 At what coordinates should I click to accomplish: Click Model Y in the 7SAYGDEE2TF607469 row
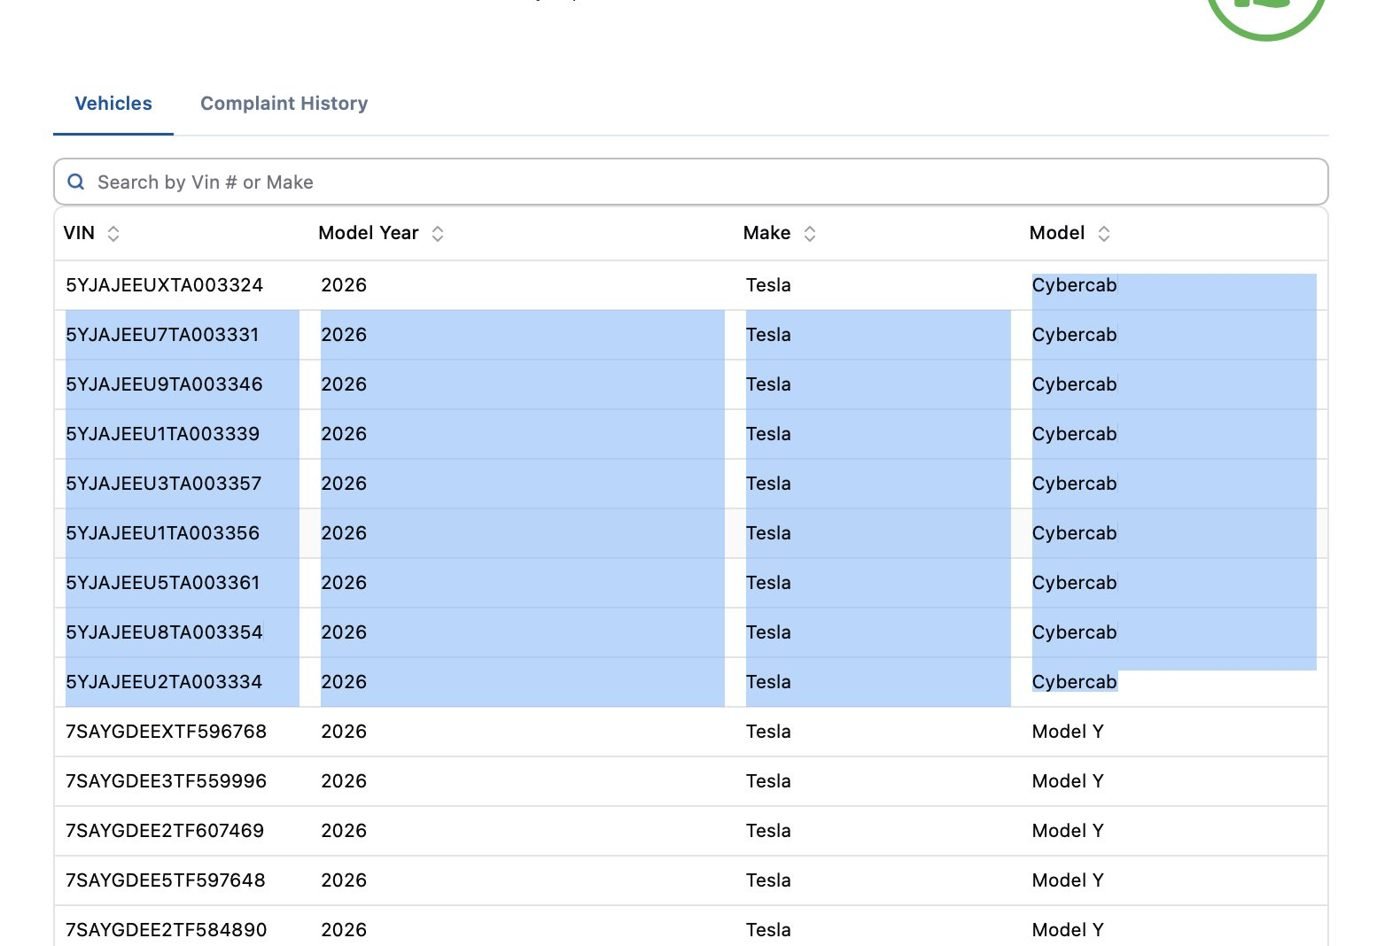pyautogui.click(x=1068, y=831)
